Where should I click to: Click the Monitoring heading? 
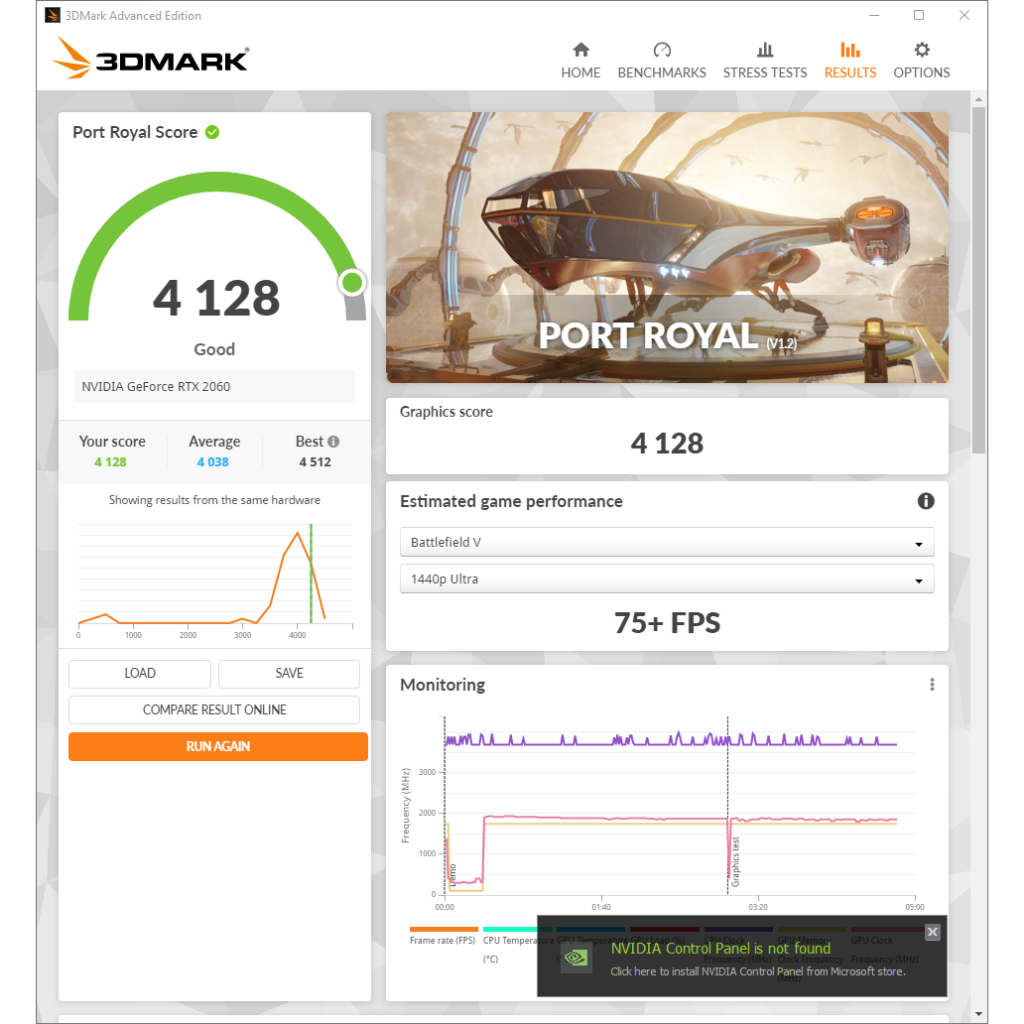442,684
